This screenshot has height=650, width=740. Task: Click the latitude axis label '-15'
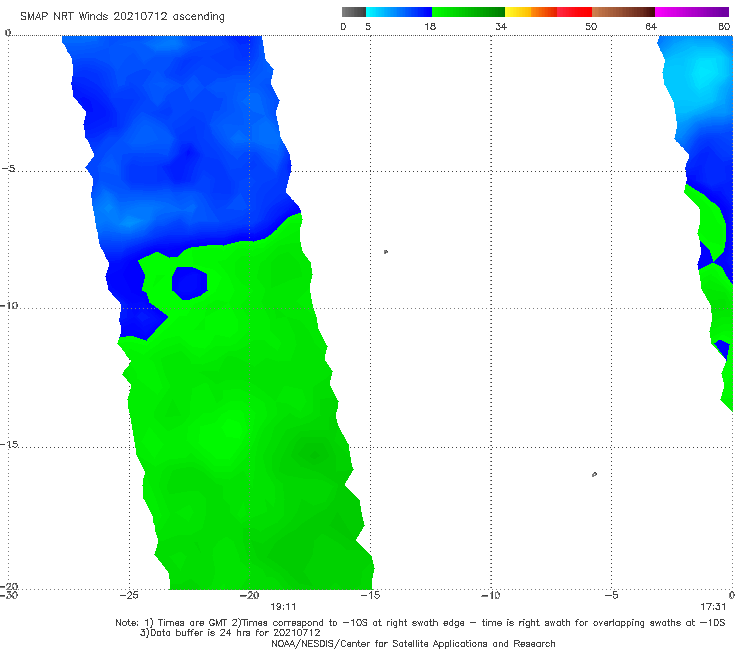[9, 444]
